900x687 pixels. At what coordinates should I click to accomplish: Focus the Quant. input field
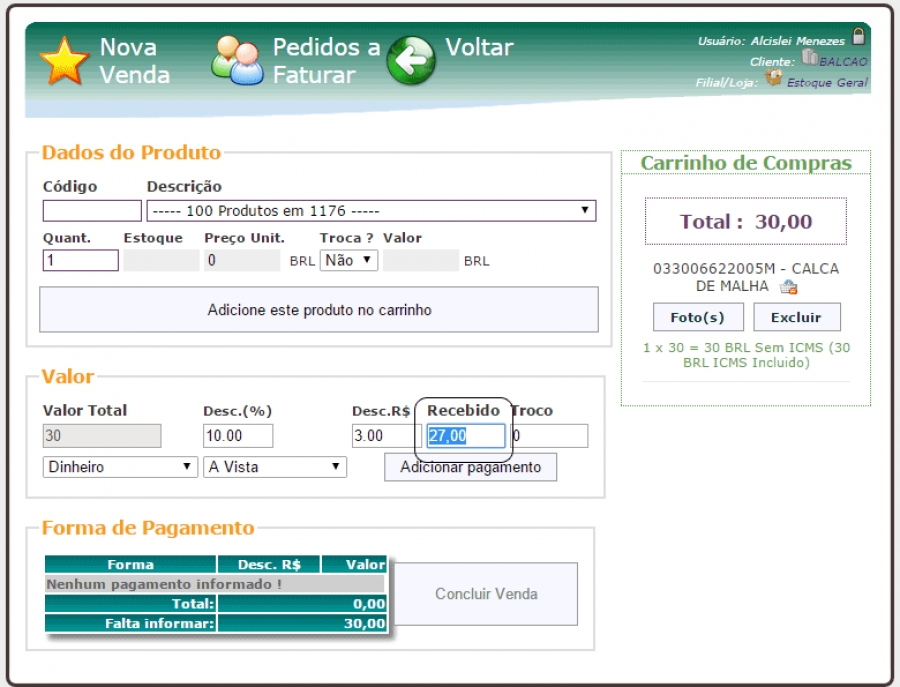click(x=80, y=260)
